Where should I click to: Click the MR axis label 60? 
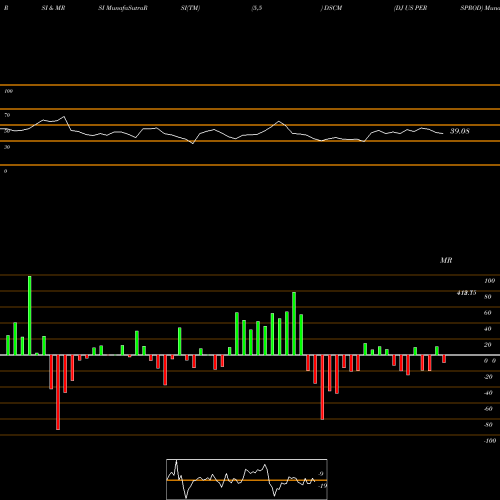point(488,313)
